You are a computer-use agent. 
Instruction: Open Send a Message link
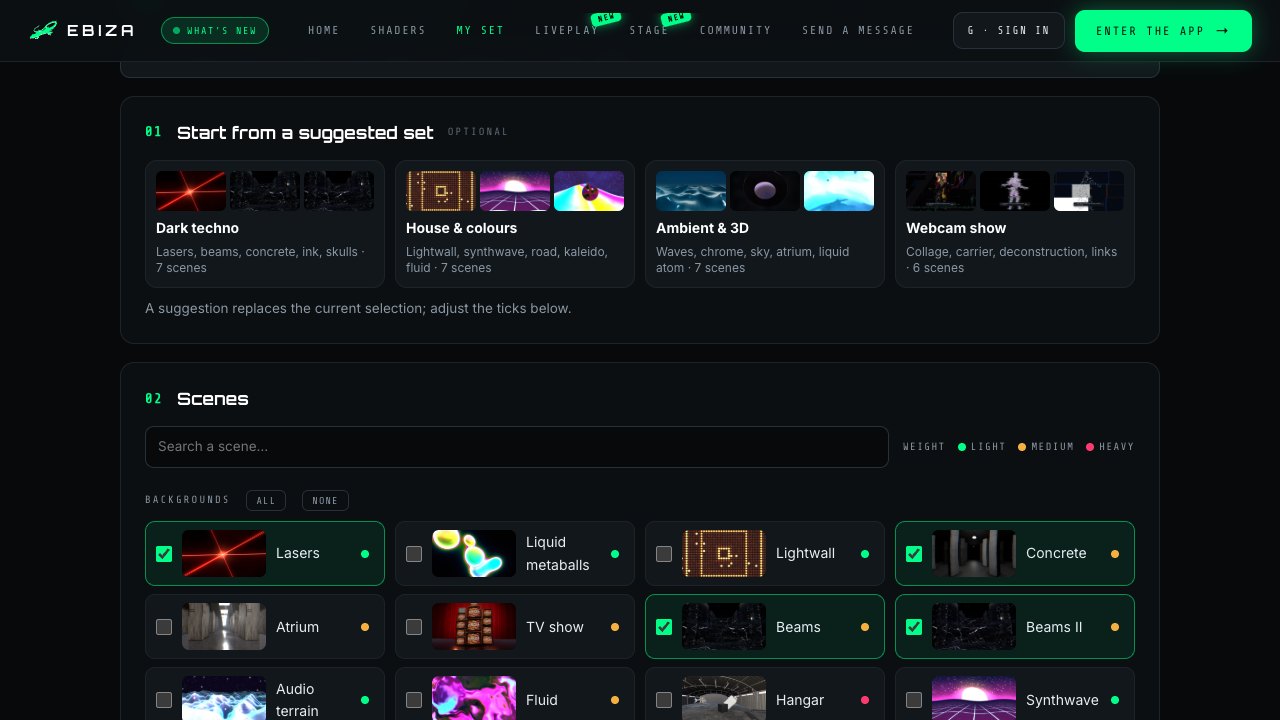click(858, 31)
